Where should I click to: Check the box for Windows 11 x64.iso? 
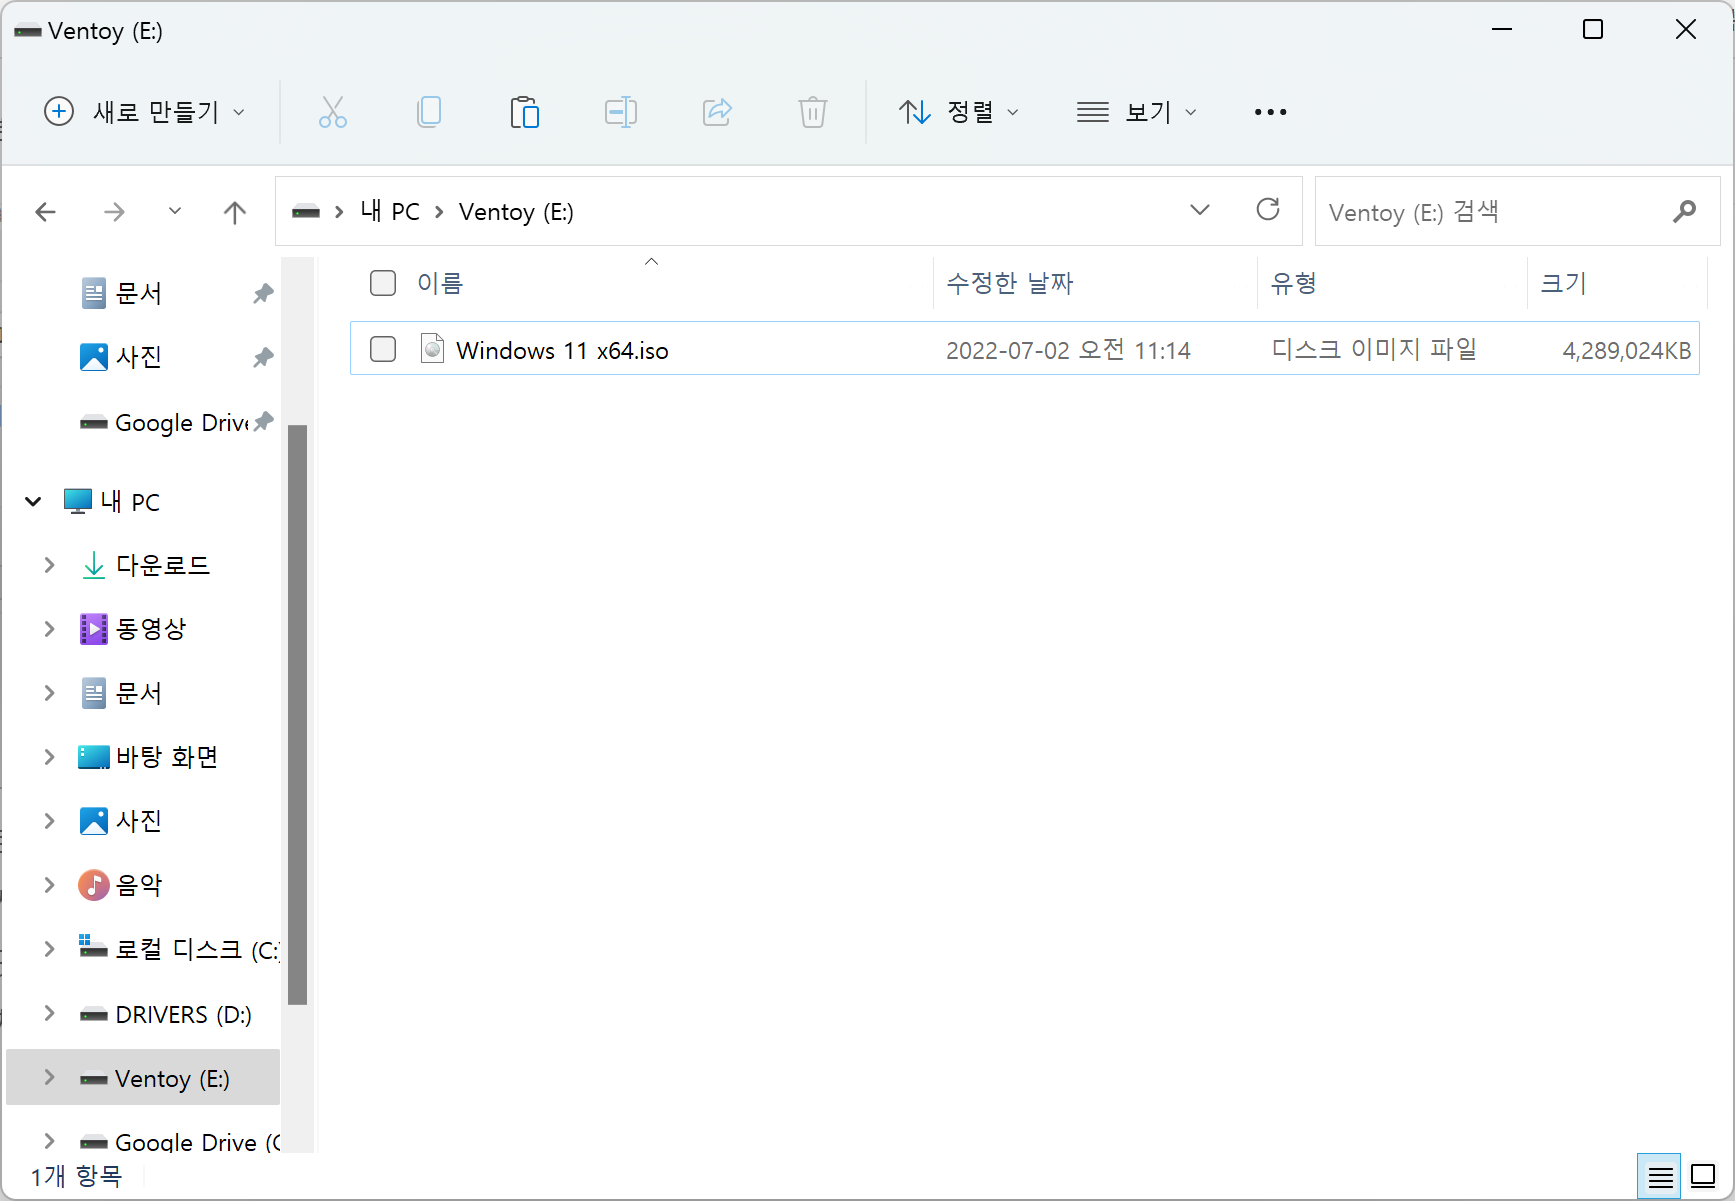coord(383,349)
